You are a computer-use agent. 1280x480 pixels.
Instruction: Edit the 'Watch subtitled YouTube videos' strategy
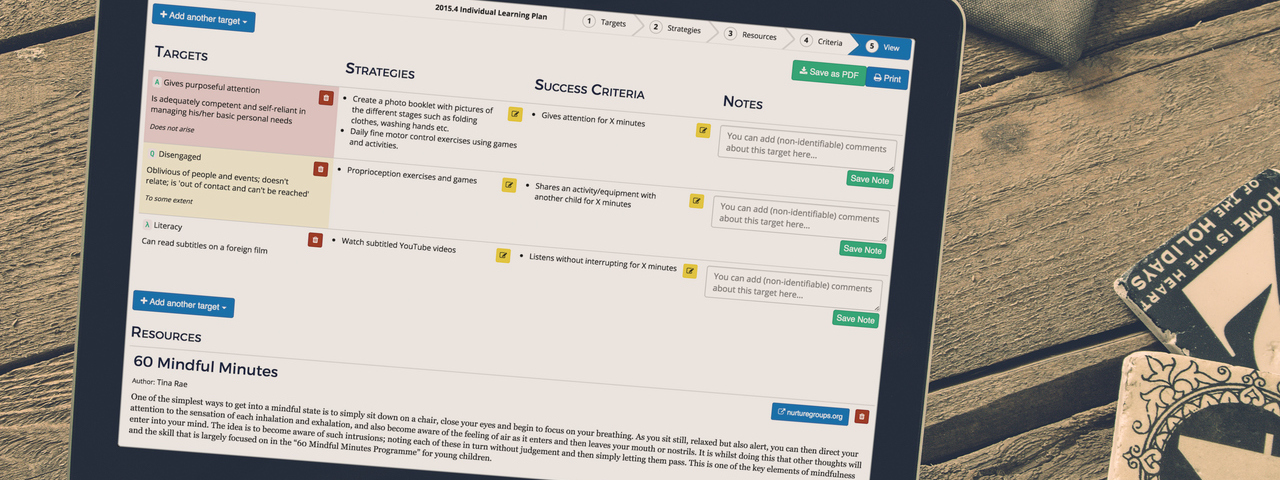point(503,255)
